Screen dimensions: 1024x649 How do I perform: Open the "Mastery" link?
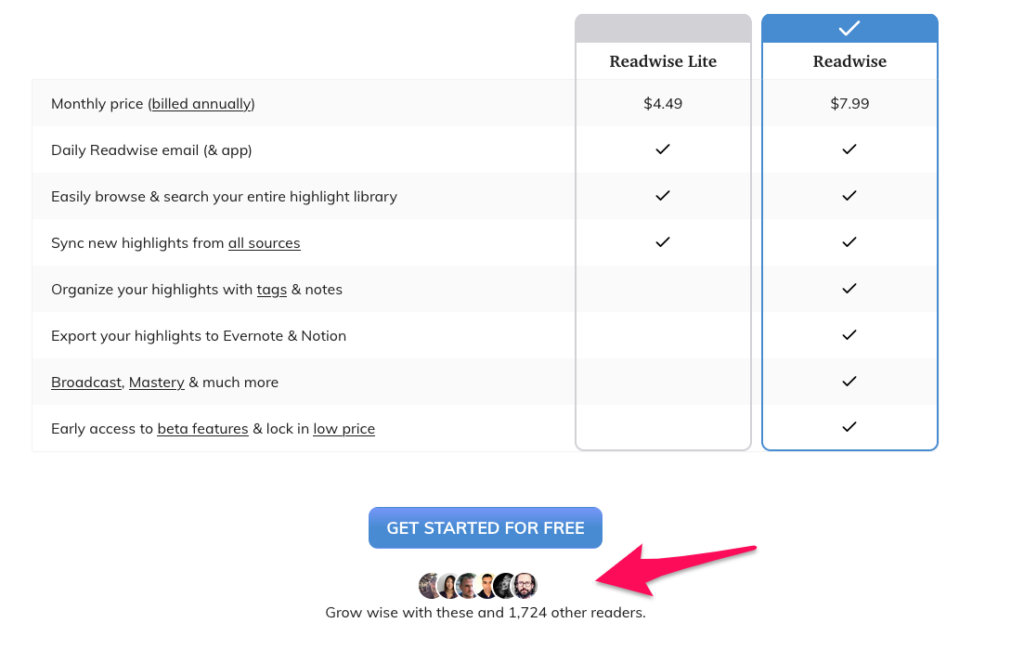coord(156,382)
